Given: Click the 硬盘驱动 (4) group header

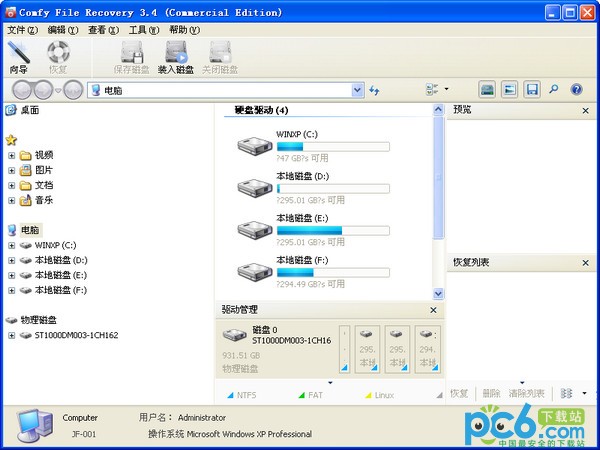Looking at the screenshot, I should coord(261,110).
